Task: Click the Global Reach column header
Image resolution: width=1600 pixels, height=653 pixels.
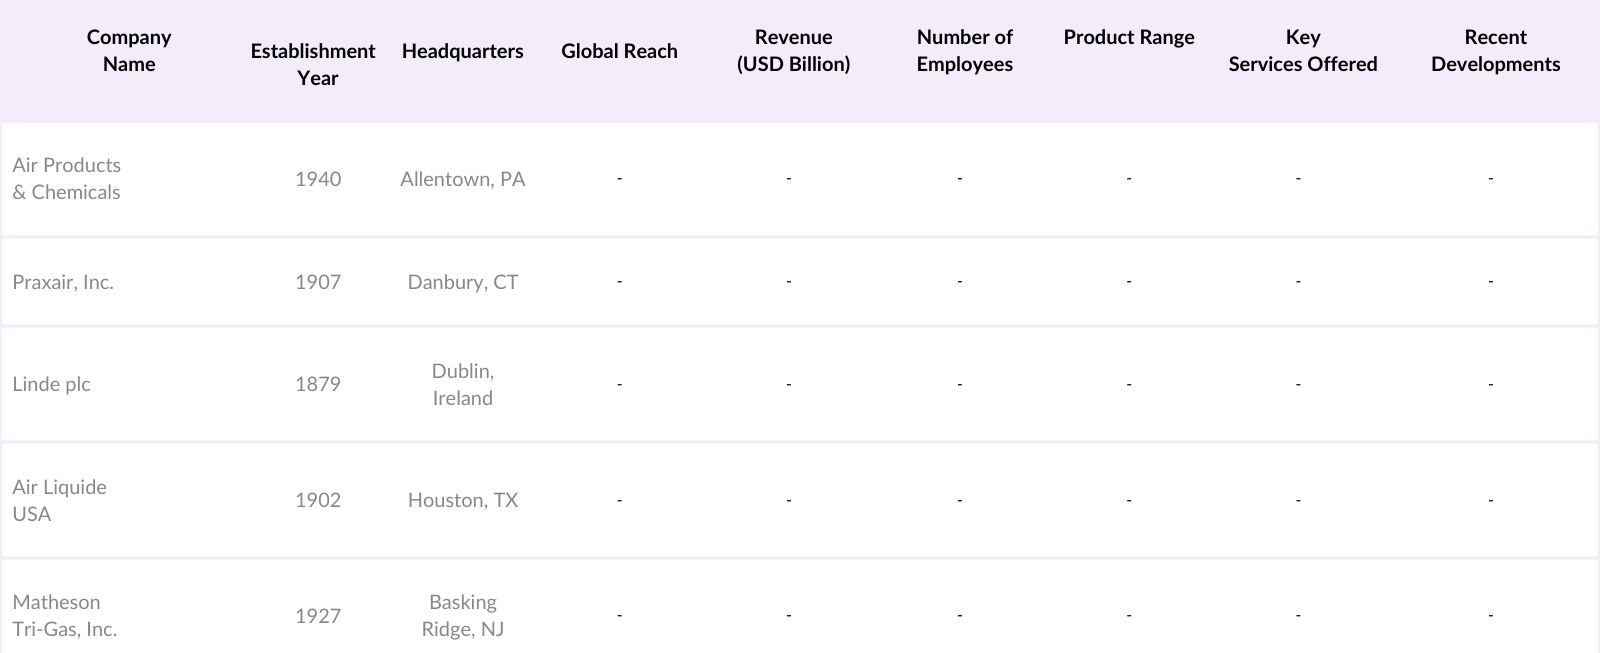Action: point(619,51)
